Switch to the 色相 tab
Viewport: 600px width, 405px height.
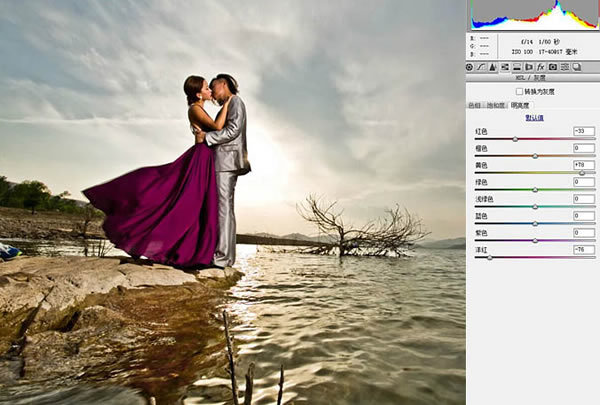tap(474, 105)
